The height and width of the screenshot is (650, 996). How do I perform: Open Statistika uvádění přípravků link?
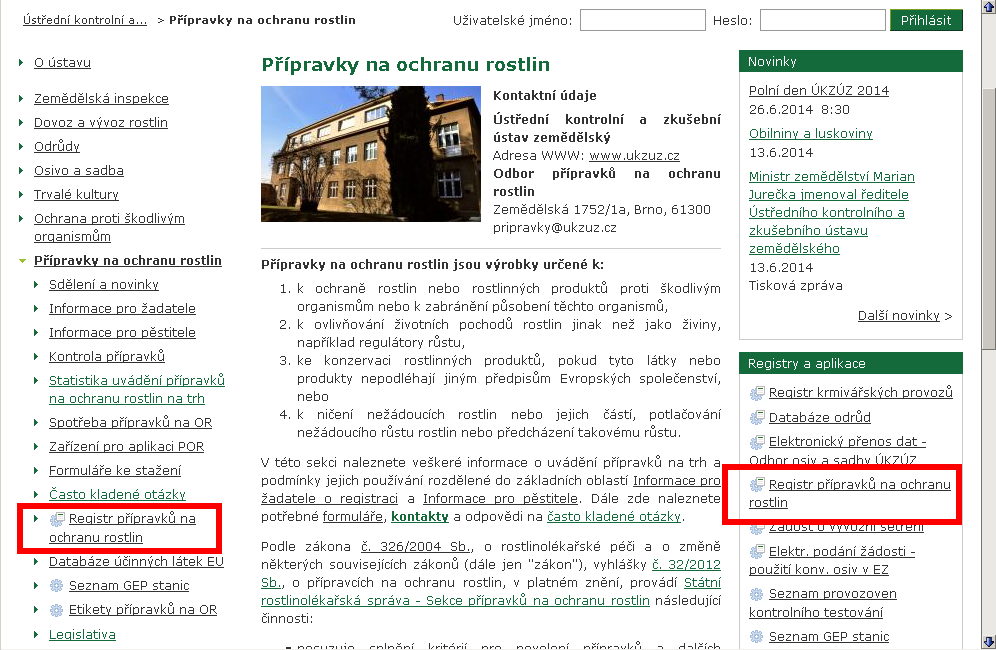[137, 389]
